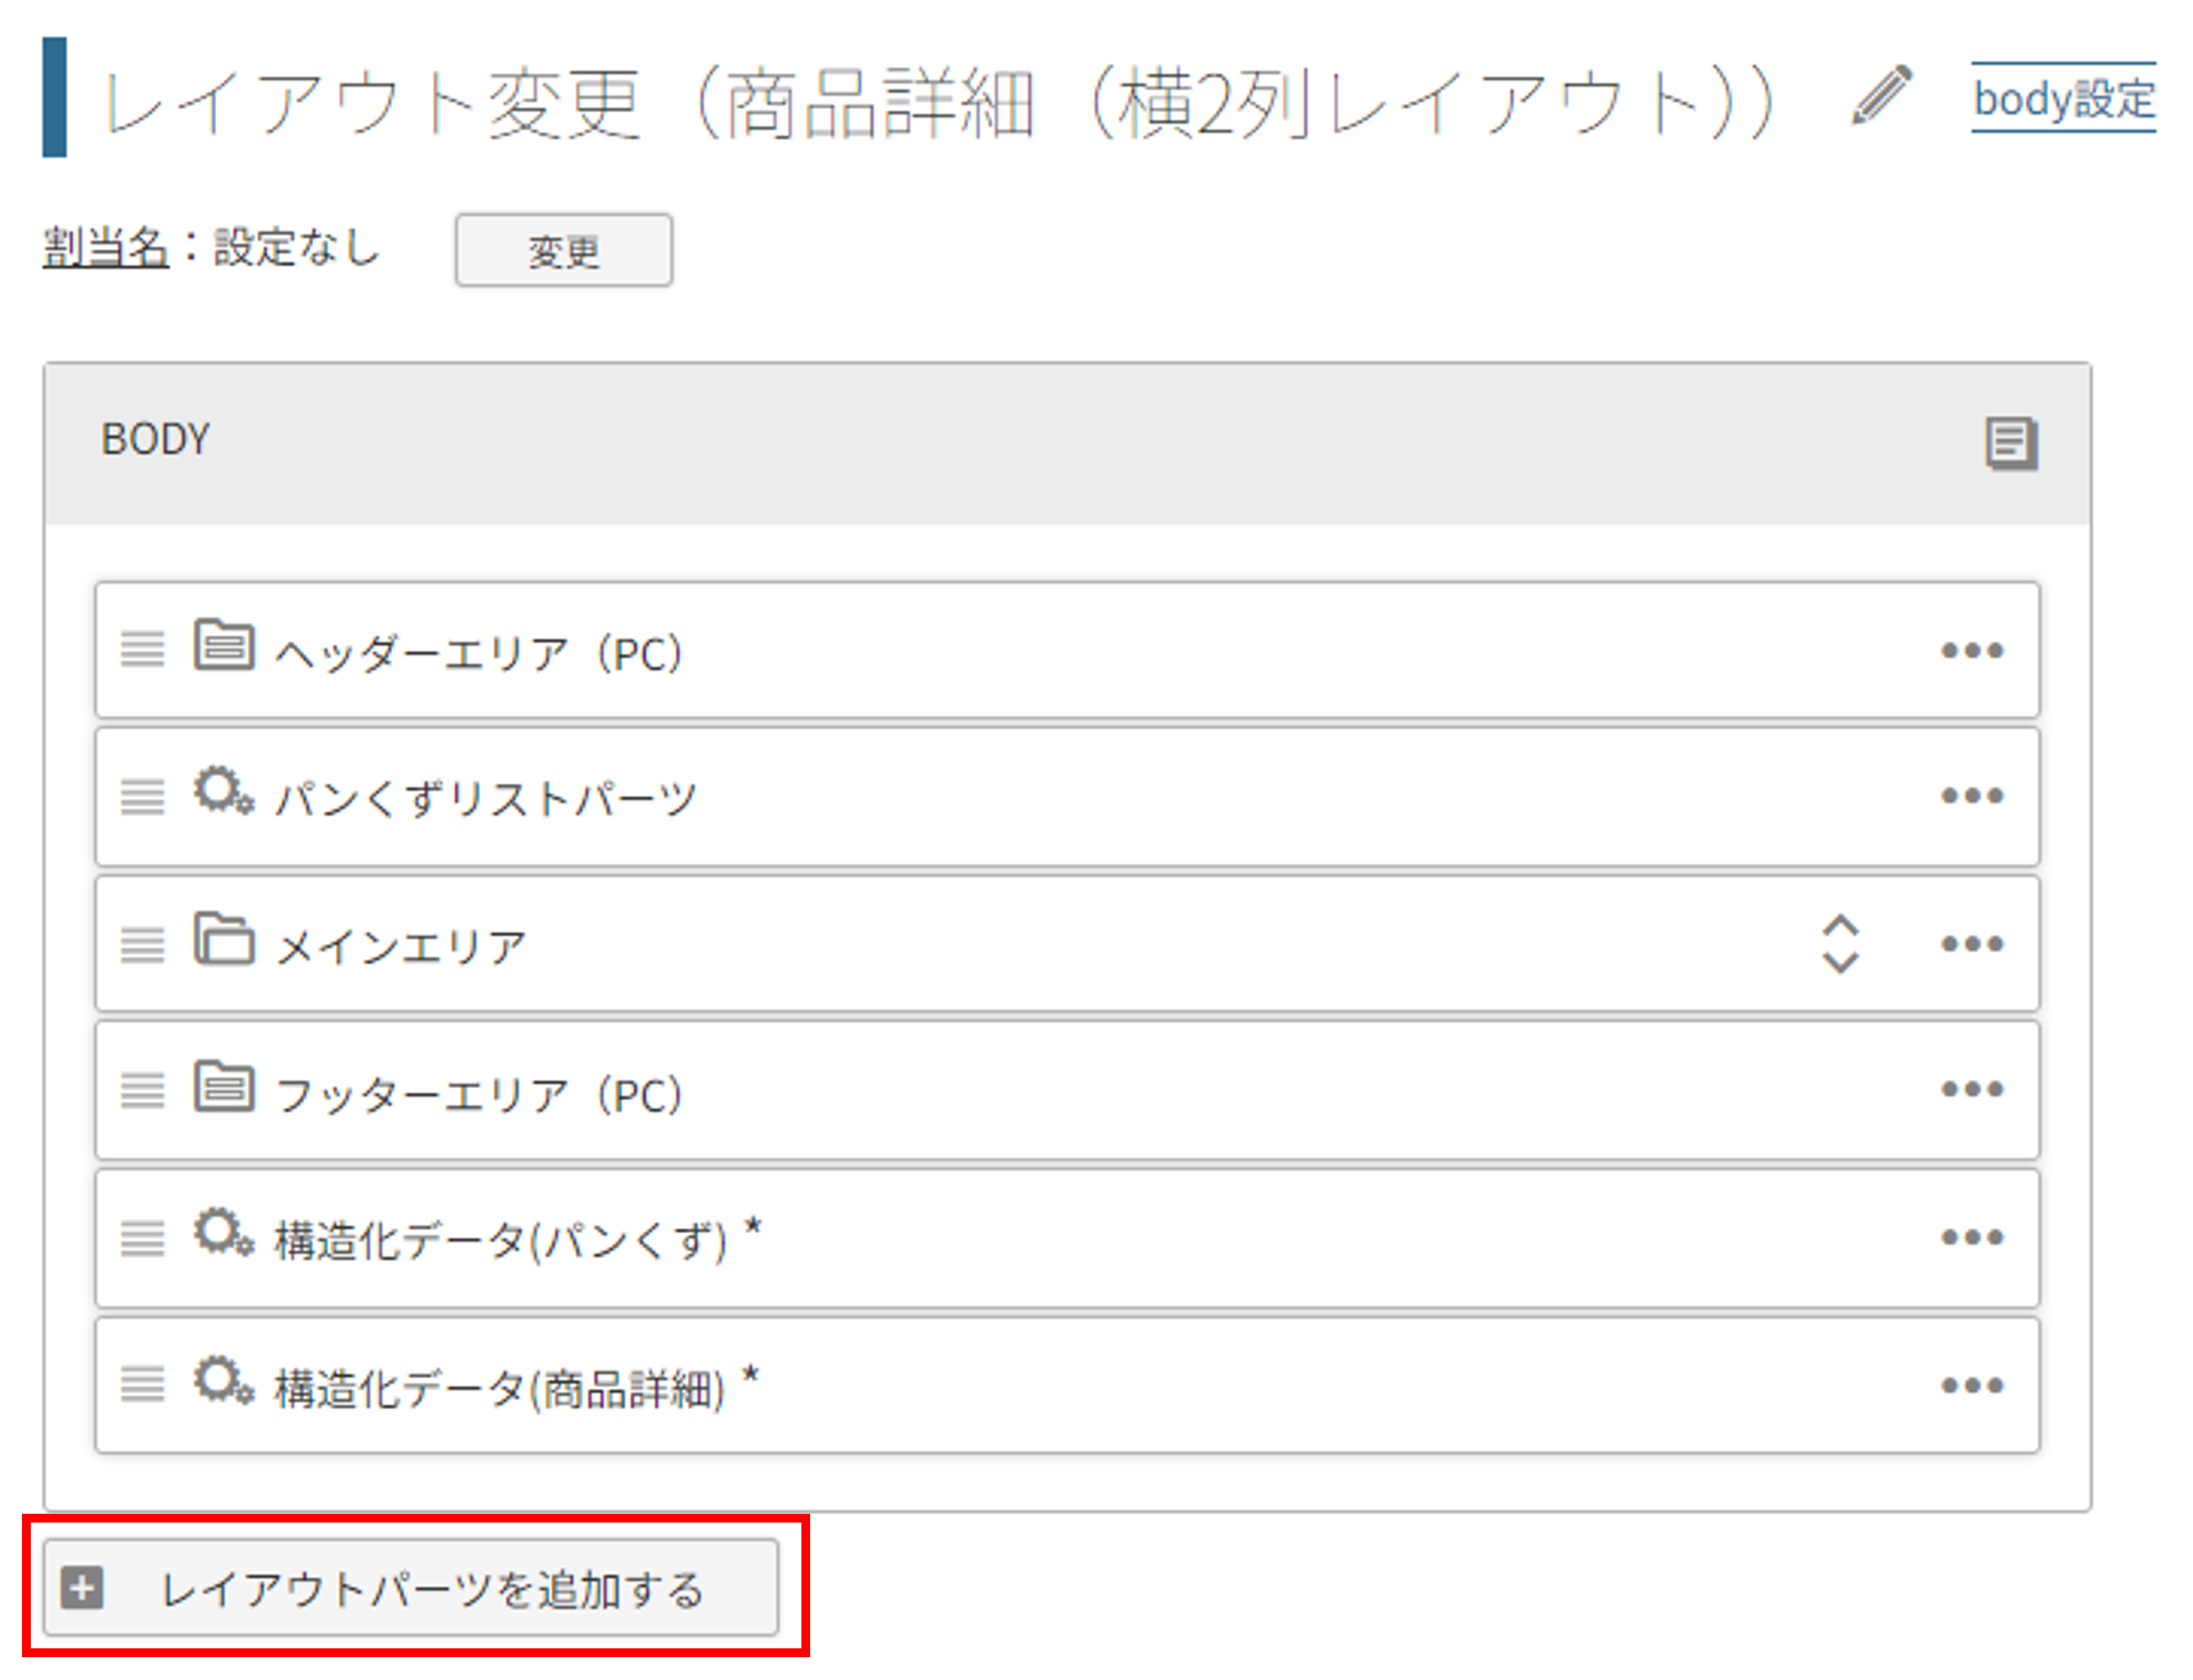This screenshot has height=1680, width=2193.
Task: Open three-dot menu for メインエリア
Action: 1972,944
